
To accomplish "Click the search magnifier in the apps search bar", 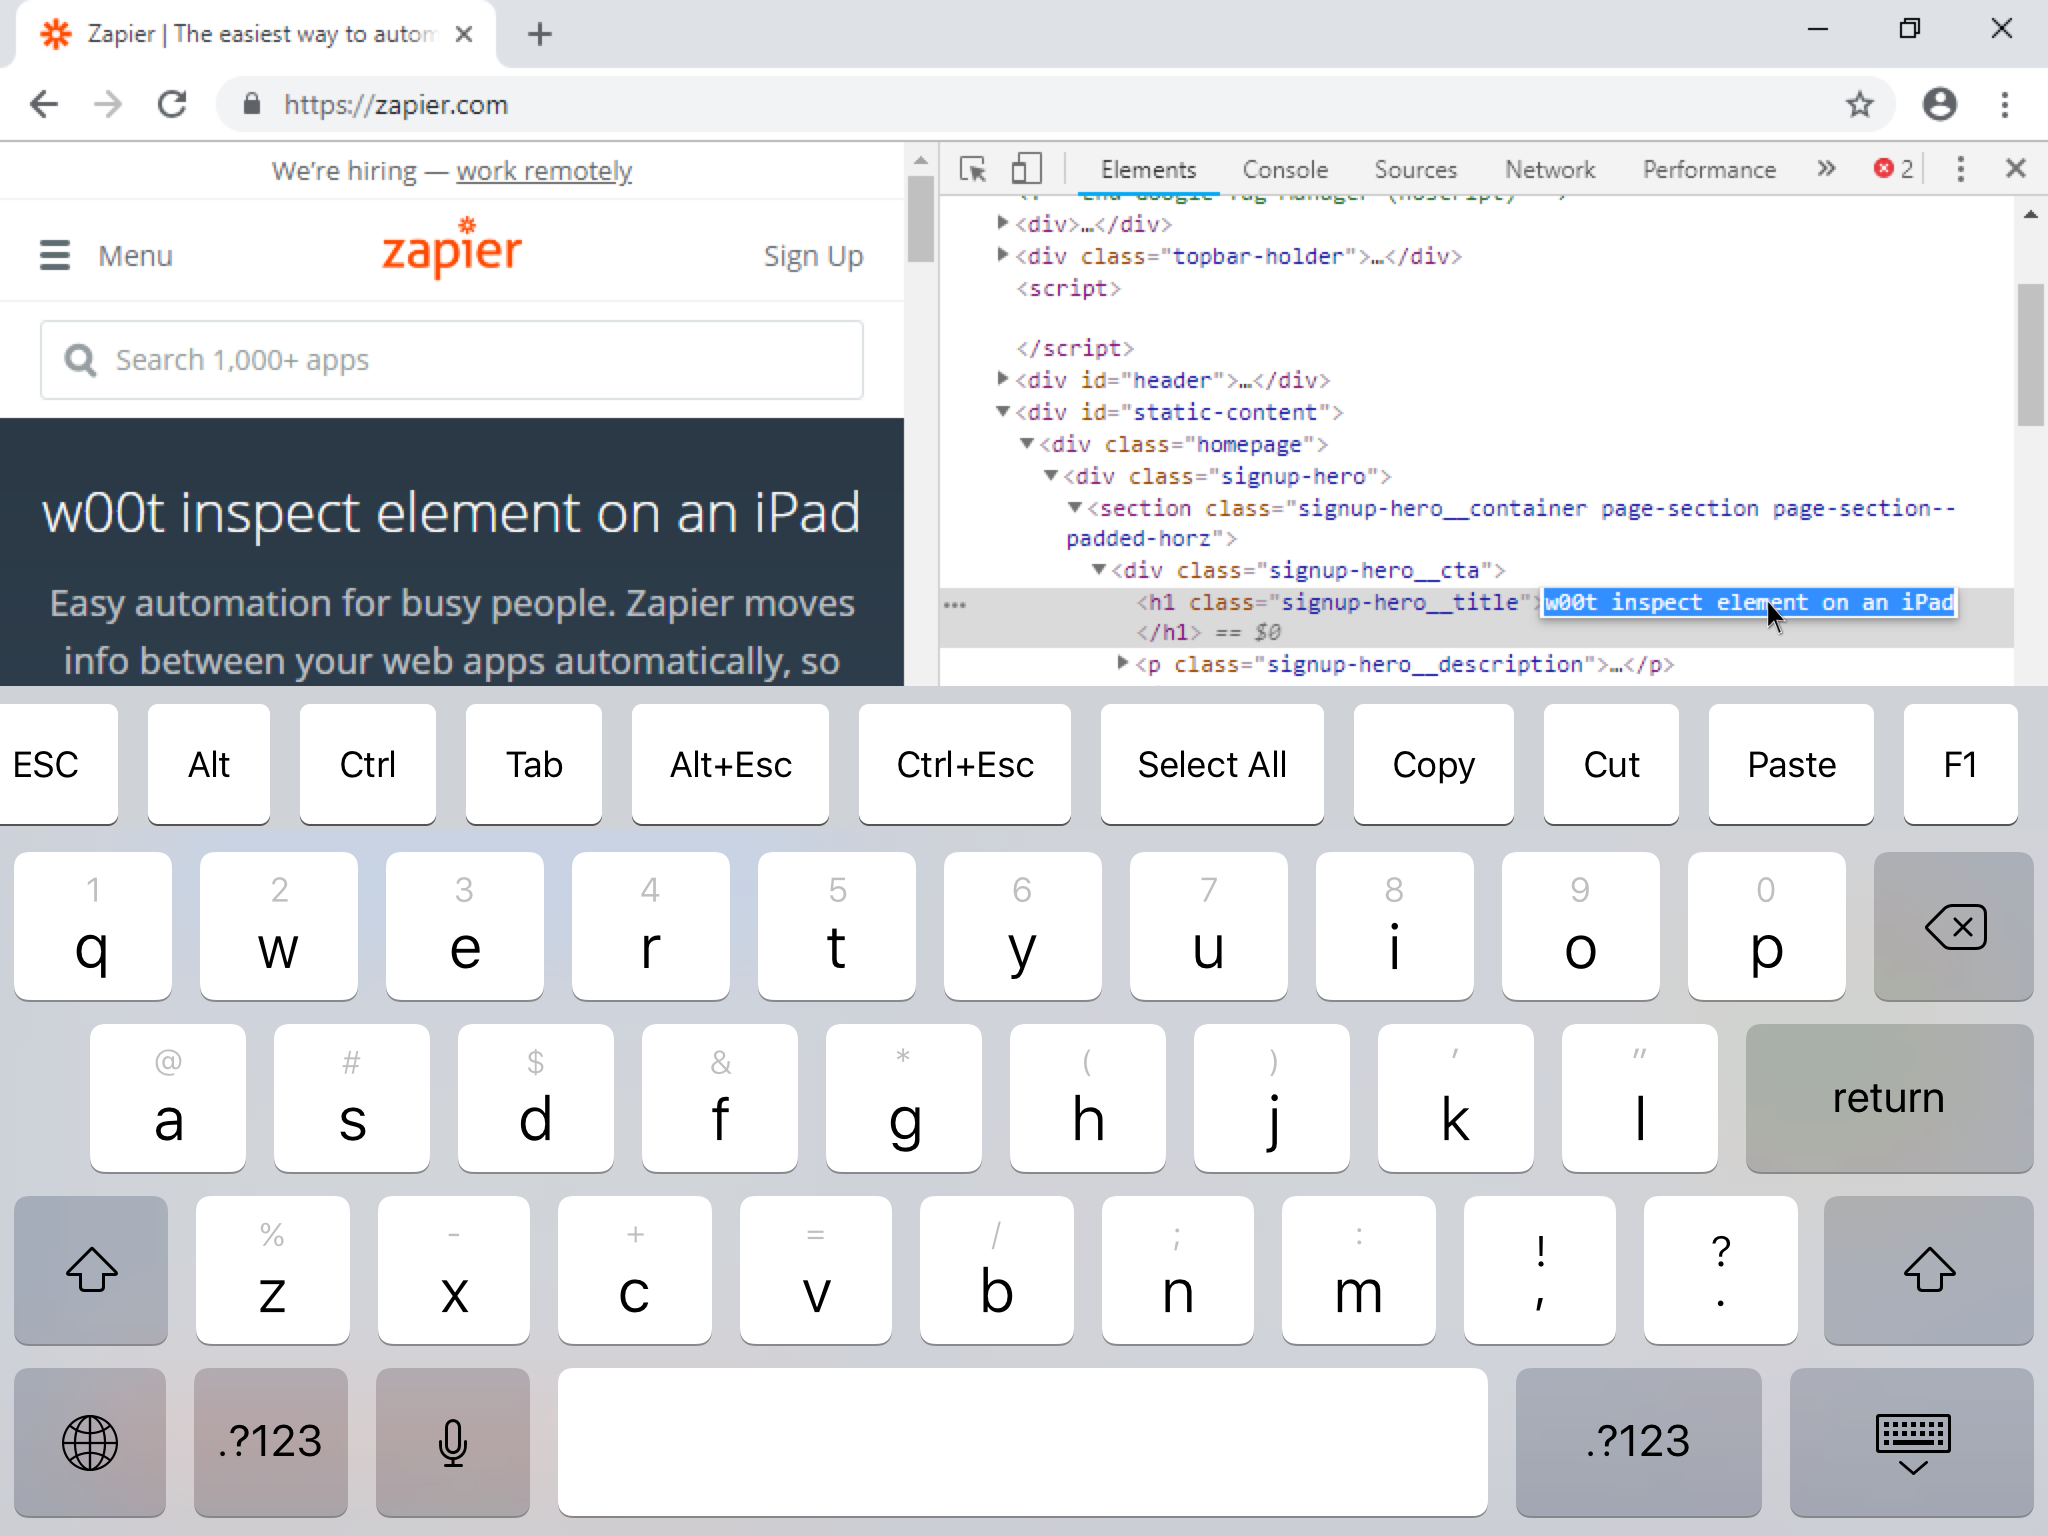I will 80,360.
